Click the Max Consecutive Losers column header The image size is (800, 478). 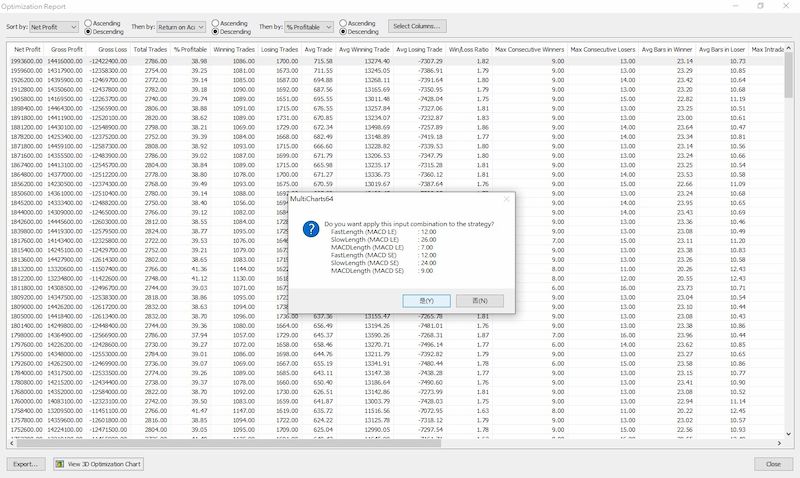click(x=603, y=49)
